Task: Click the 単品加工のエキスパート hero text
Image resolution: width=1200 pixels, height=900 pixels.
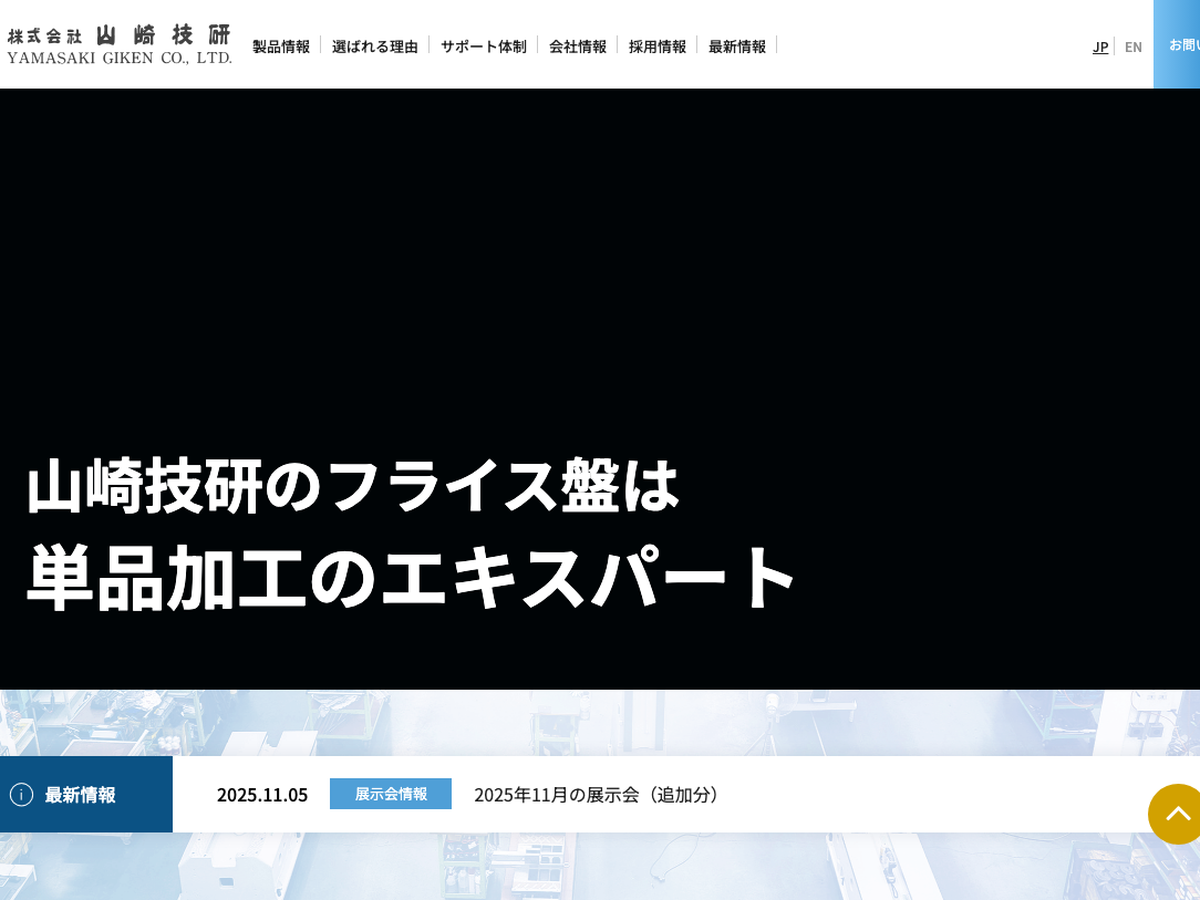Action: [411, 578]
